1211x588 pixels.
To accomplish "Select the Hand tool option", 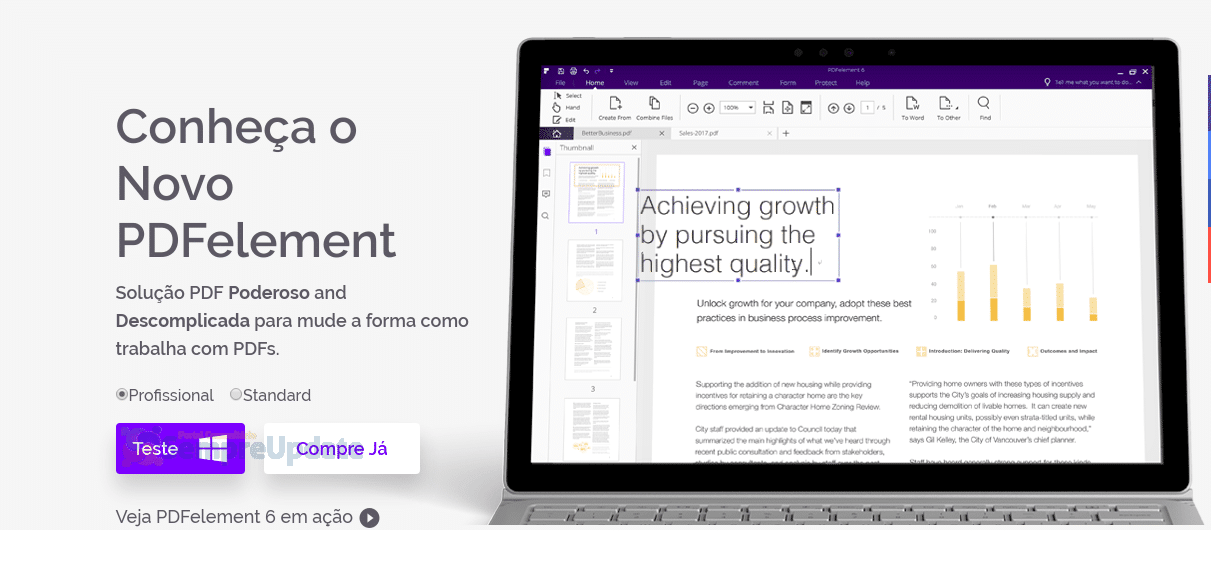I will click(x=566, y=107).
